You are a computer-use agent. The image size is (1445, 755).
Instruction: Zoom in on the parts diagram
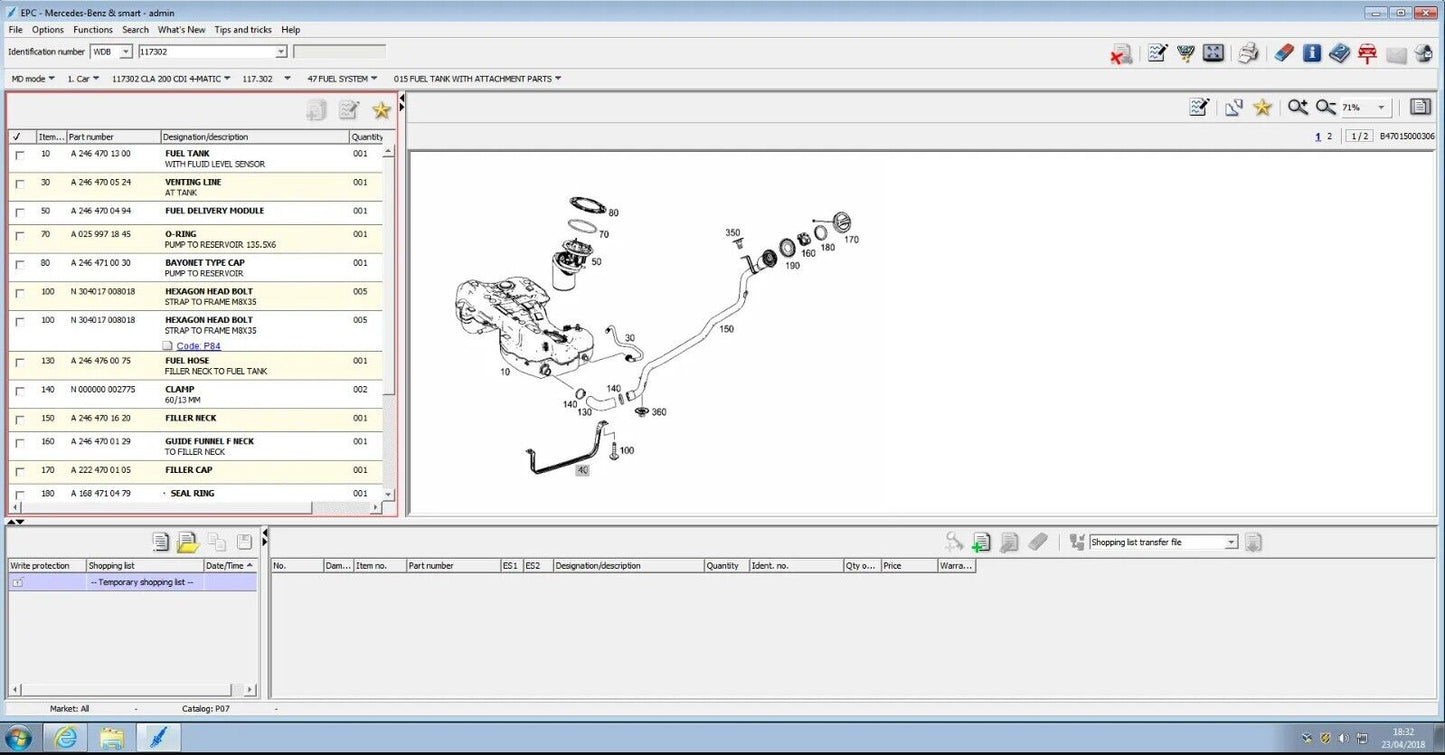(1297, 107)
